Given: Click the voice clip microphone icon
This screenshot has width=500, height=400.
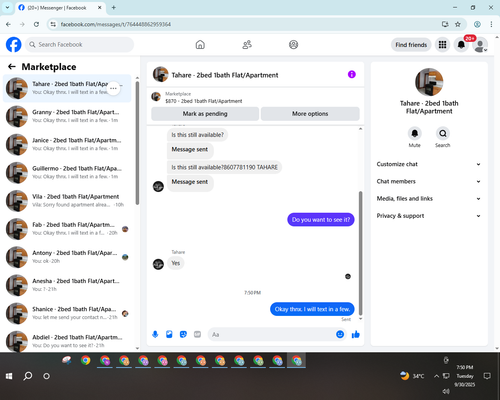Looking at the screenshot, I should tap(155, 334).
